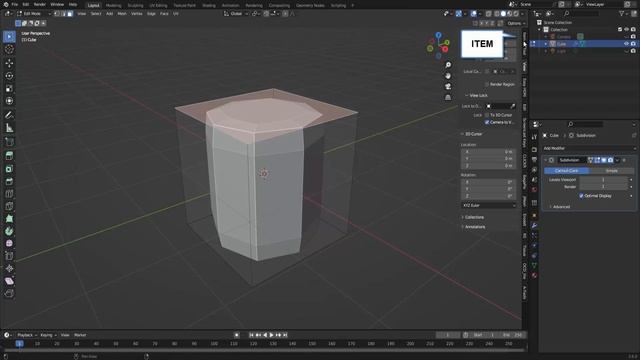640x360 pixels.
Task: Select the Spin tool
Action: point(9,231)
